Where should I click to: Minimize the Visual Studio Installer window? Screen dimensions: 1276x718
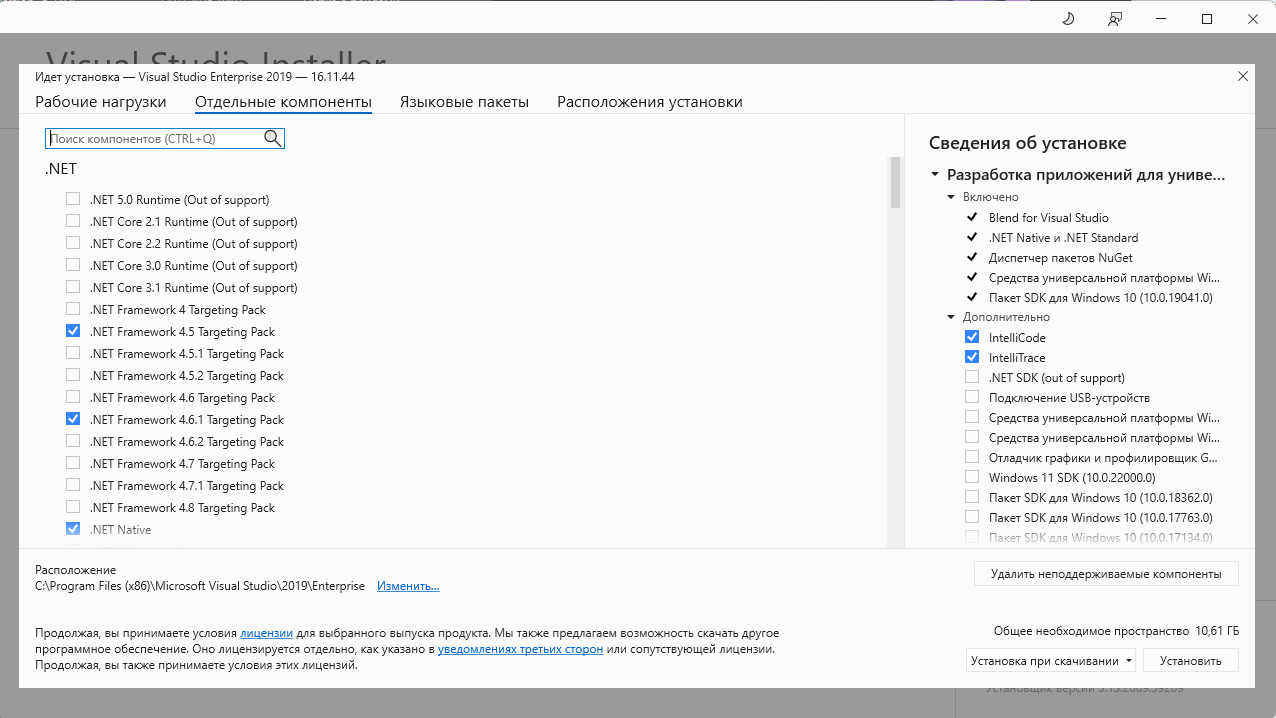pyautogui.click(x=1161, y=19)
